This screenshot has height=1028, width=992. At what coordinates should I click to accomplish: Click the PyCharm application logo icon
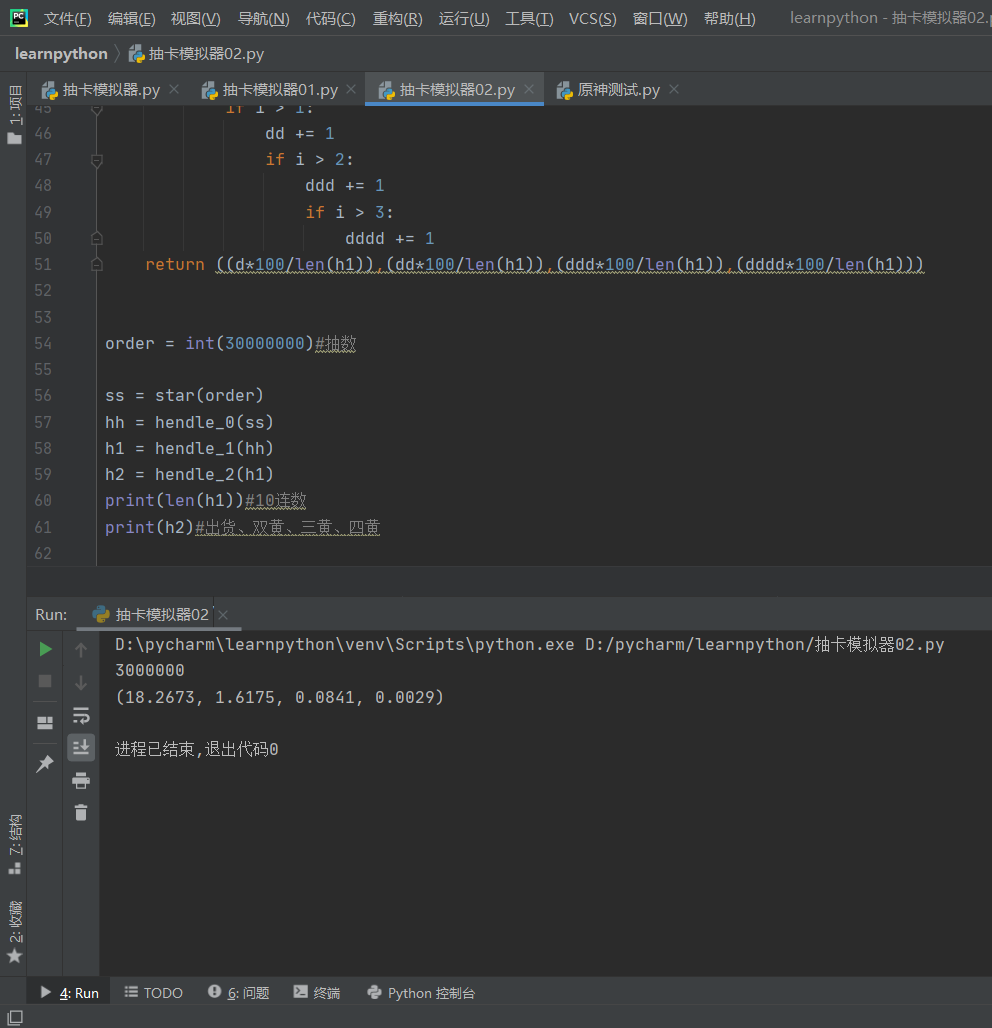pos(18,18)
